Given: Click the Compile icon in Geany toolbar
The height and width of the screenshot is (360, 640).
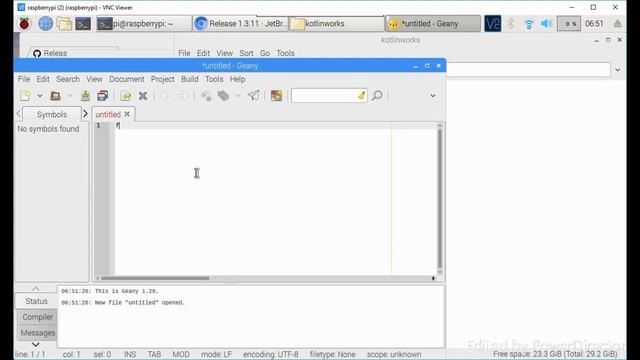Looking at the screenshot, I should [206, 96].
